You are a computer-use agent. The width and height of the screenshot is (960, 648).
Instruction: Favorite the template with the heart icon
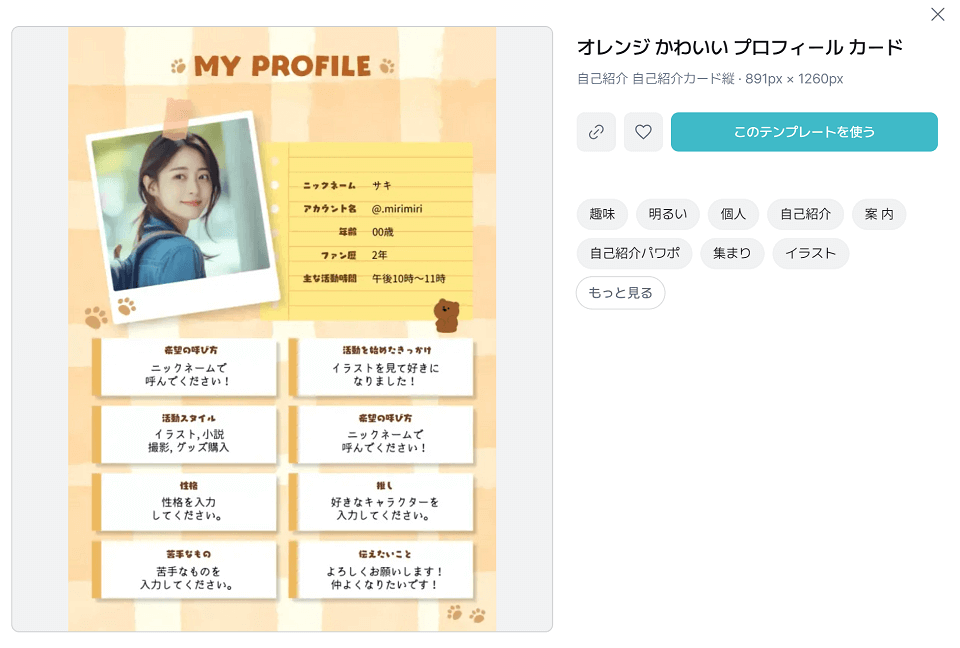point(643,132)
